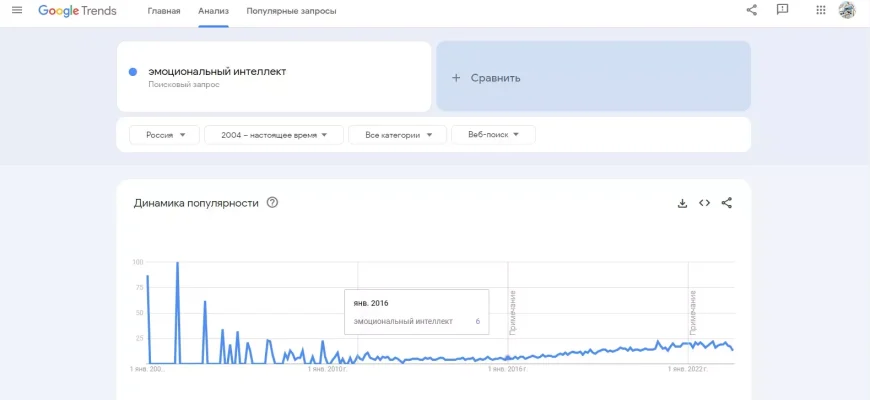Open embed code for the chart
Viewport: 870px width, 400px height.
coord(704,203)
